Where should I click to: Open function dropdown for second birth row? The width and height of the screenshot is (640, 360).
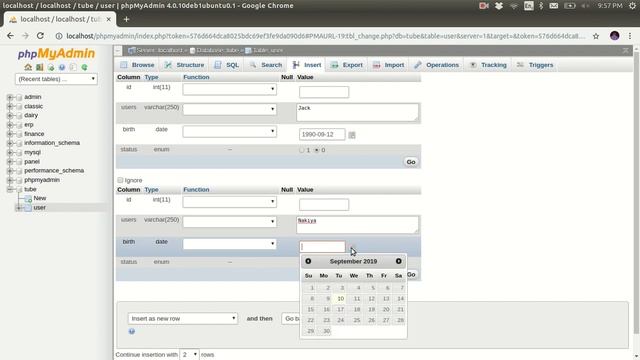(x=229, y=244)
